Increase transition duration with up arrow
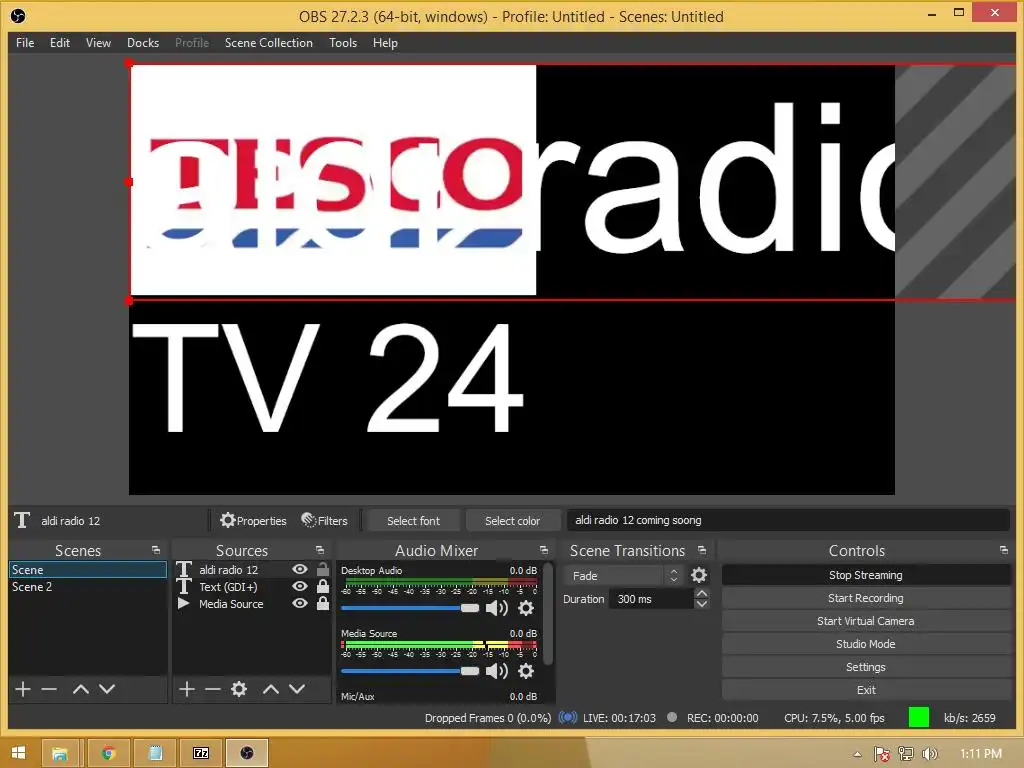 (701, 594)
